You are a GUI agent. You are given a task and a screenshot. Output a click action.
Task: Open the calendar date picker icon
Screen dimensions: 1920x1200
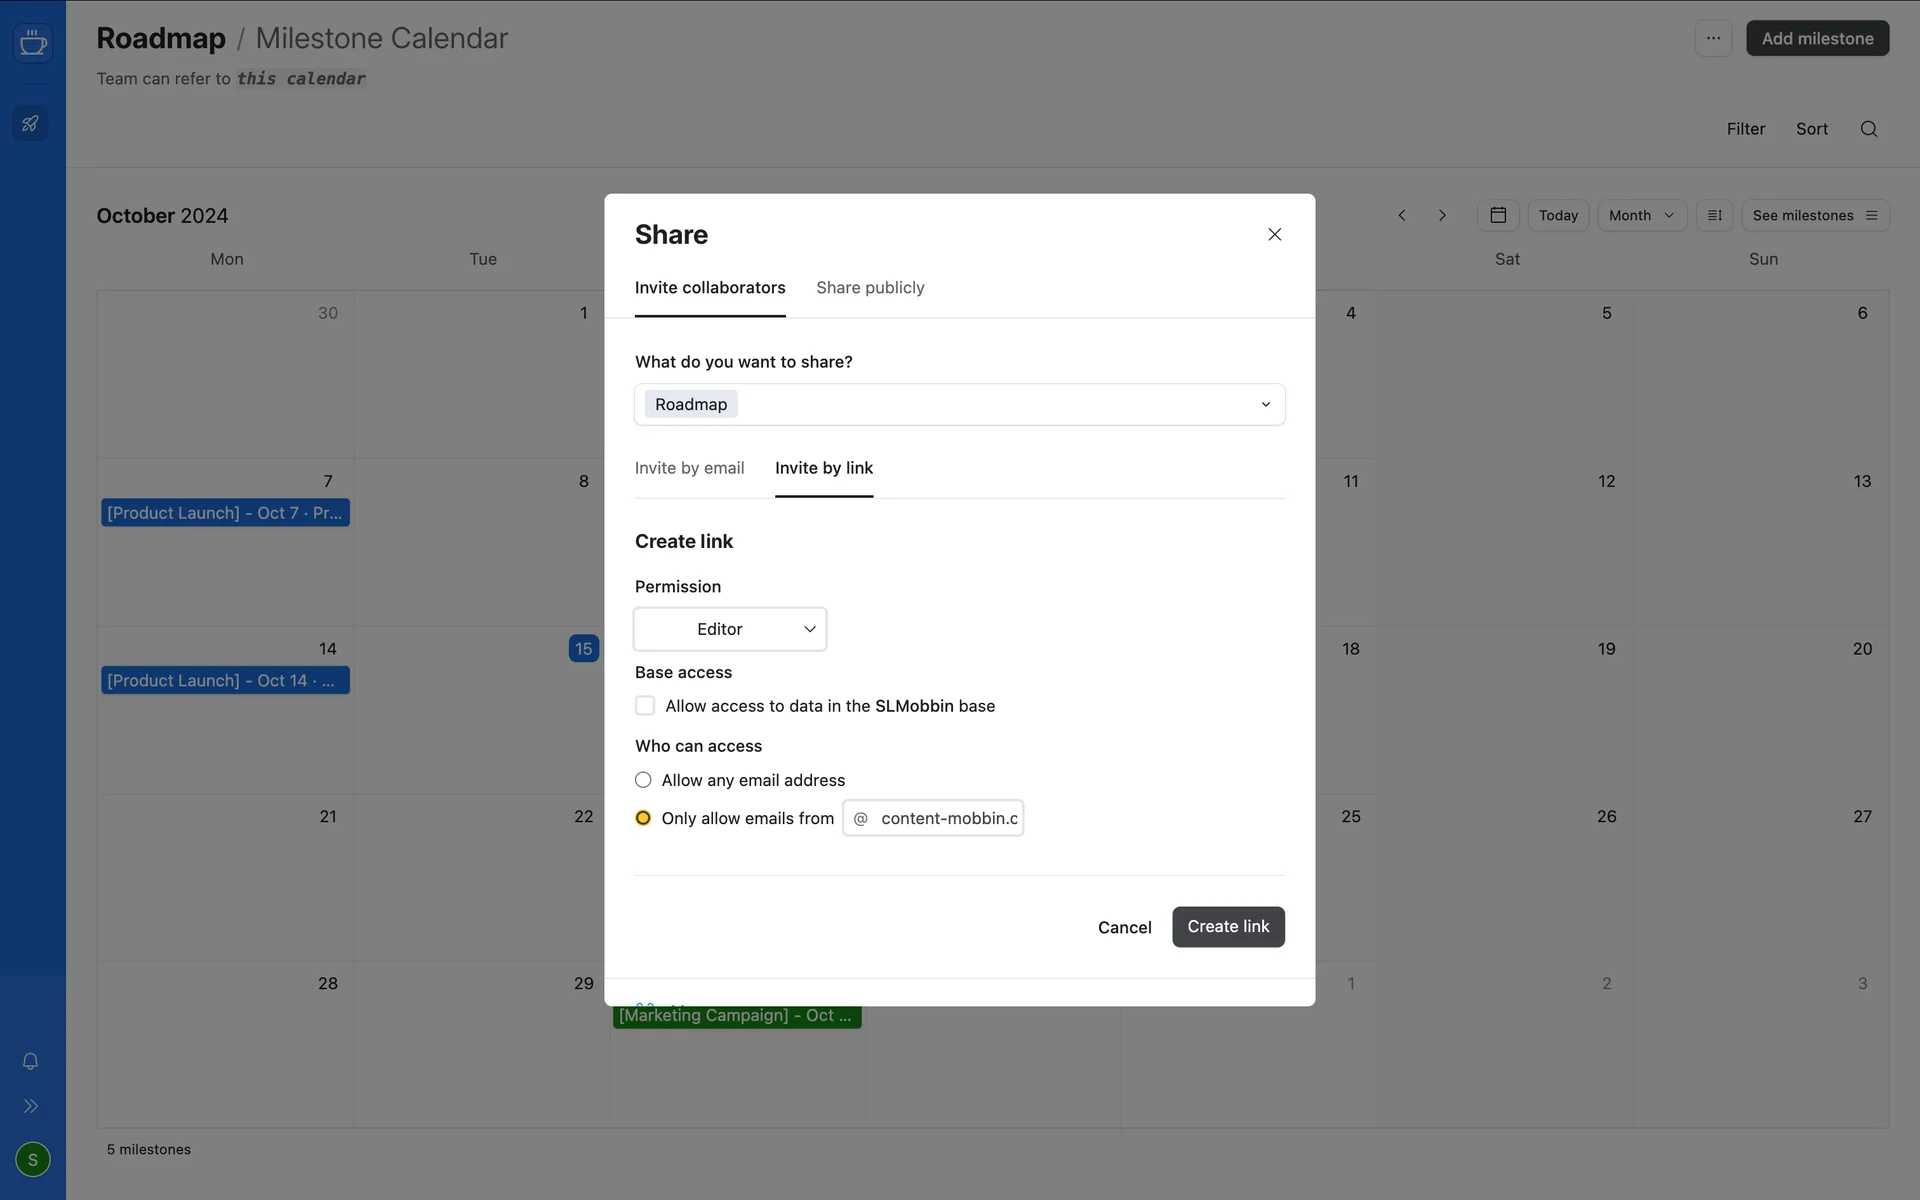(1497, 215)
